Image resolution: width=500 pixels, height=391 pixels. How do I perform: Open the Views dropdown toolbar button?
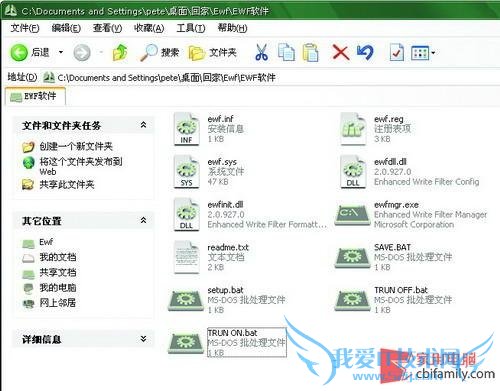423,53
